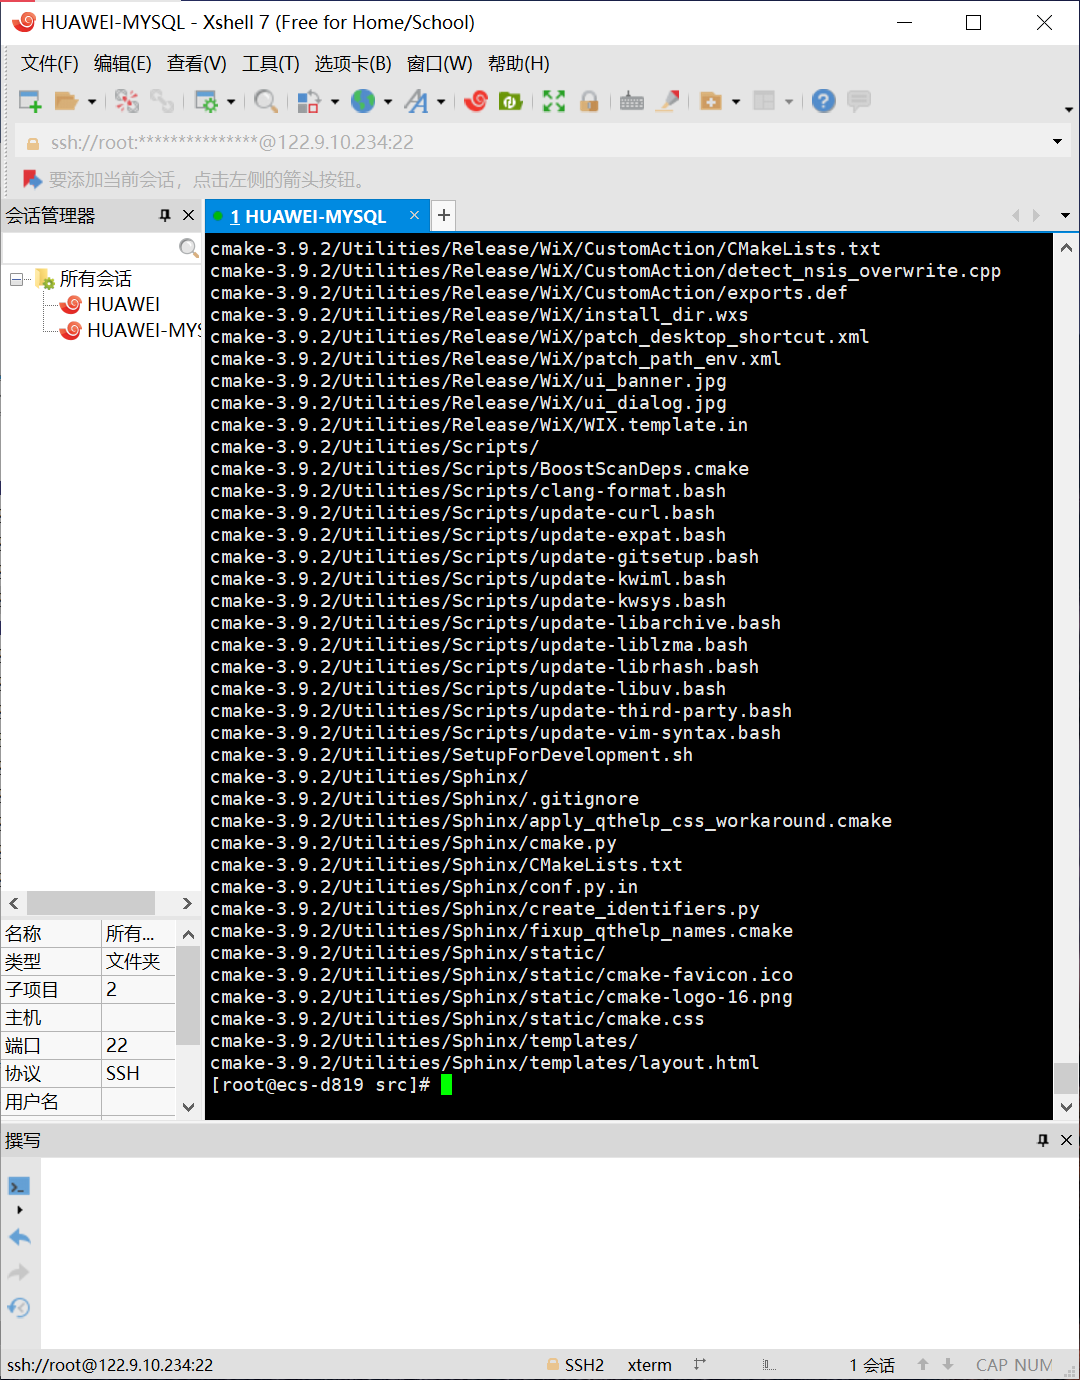Open the properties icon dropdown arrow

pos(231,101)
